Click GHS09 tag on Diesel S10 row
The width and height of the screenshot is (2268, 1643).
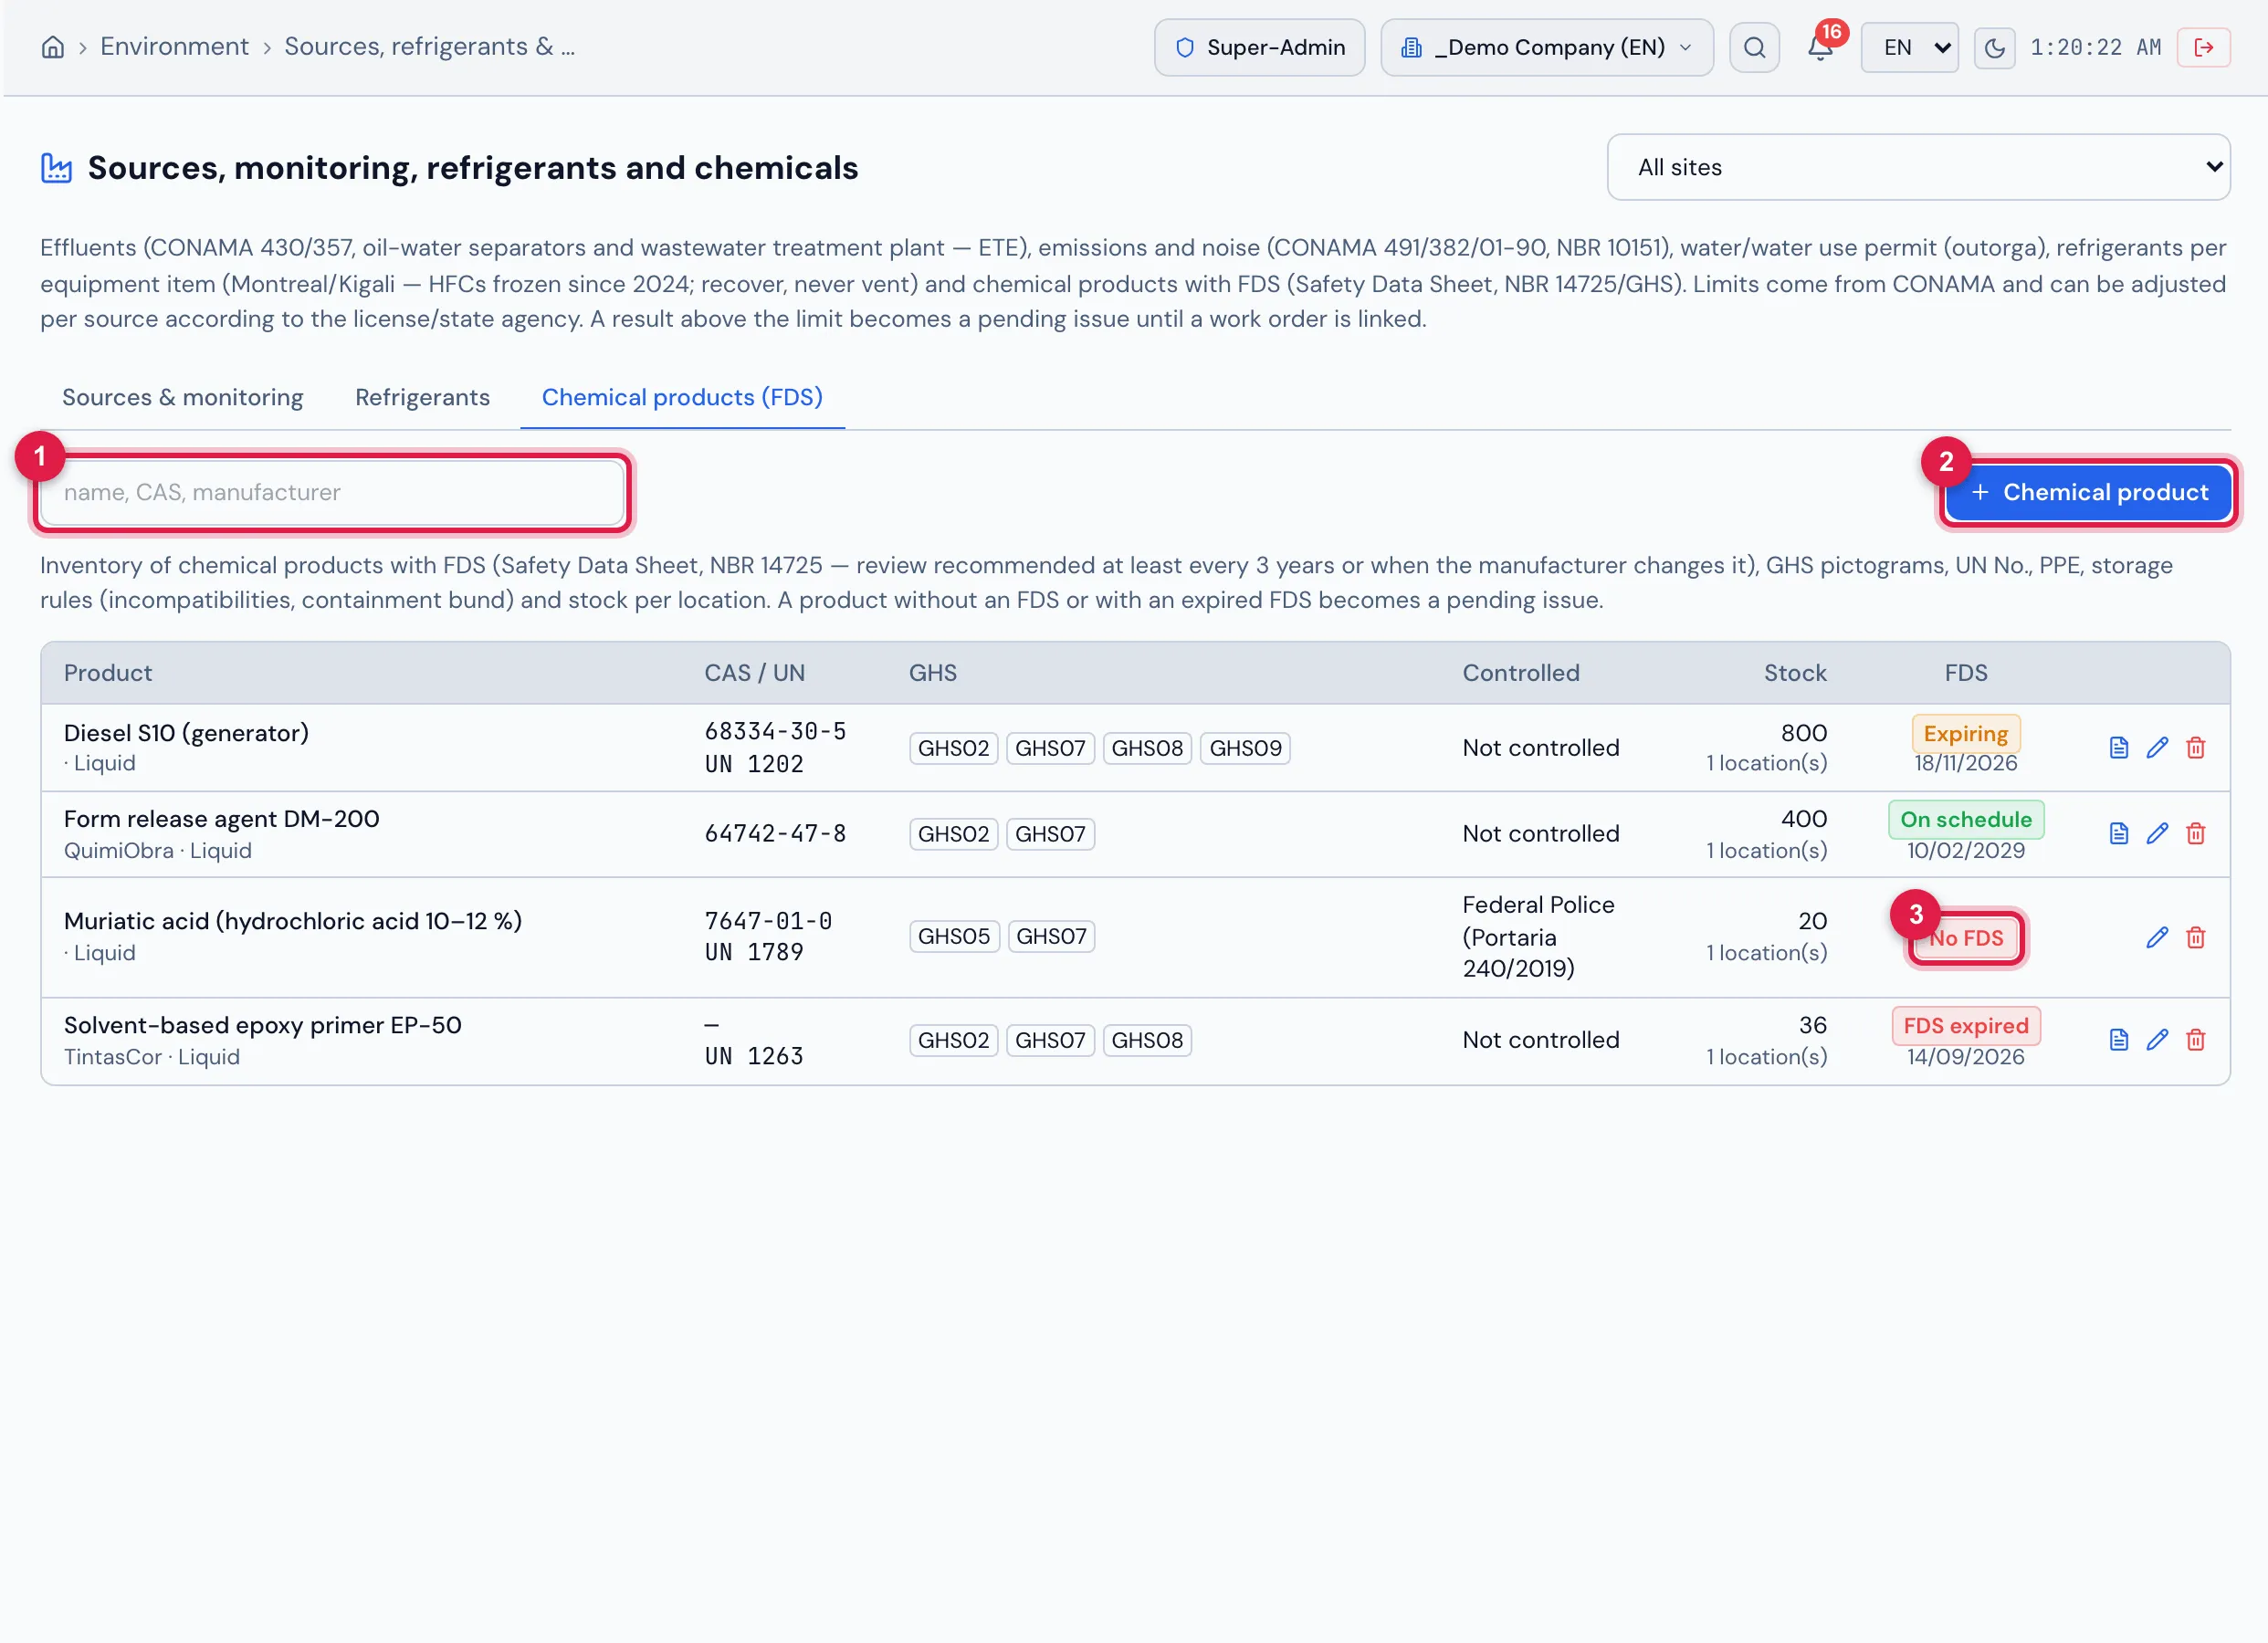click(x=1245, y=748)
